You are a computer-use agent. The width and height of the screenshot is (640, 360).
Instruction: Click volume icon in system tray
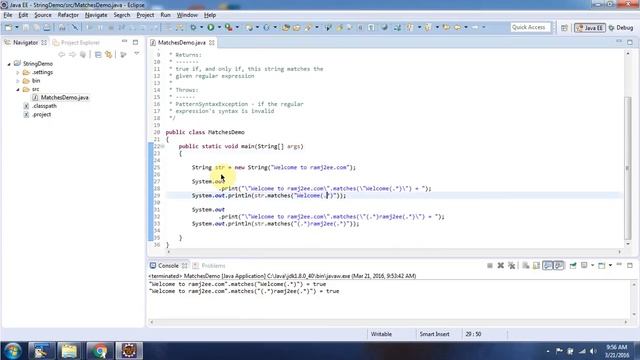593,351
